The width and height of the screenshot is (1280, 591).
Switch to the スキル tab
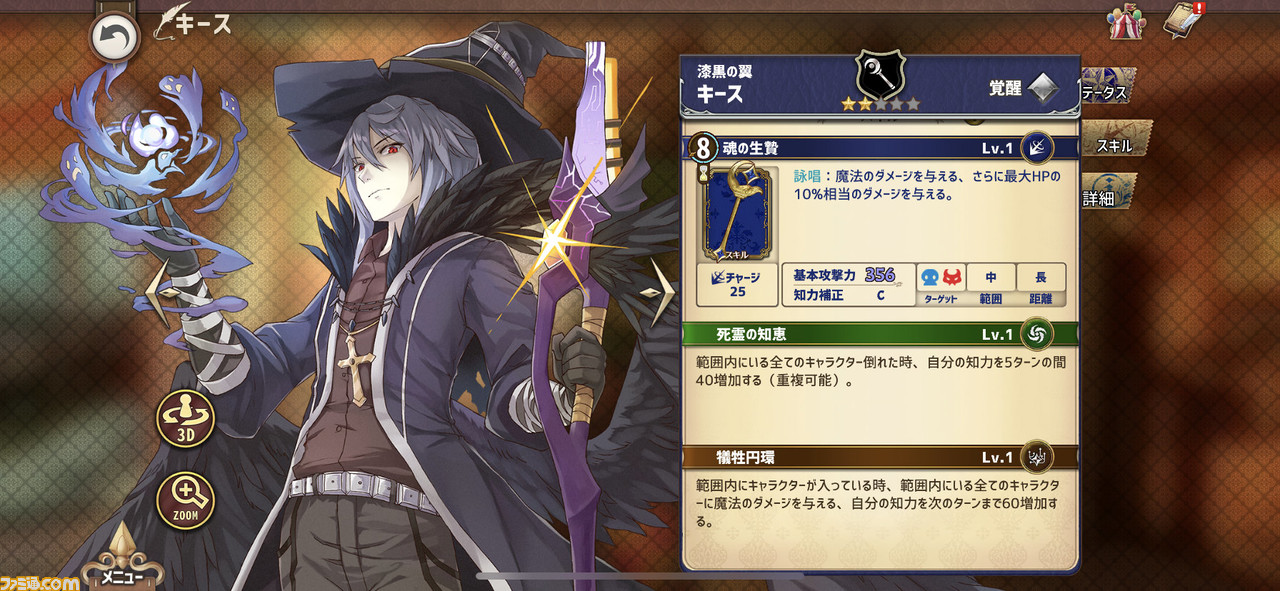tap(1115, 145)
